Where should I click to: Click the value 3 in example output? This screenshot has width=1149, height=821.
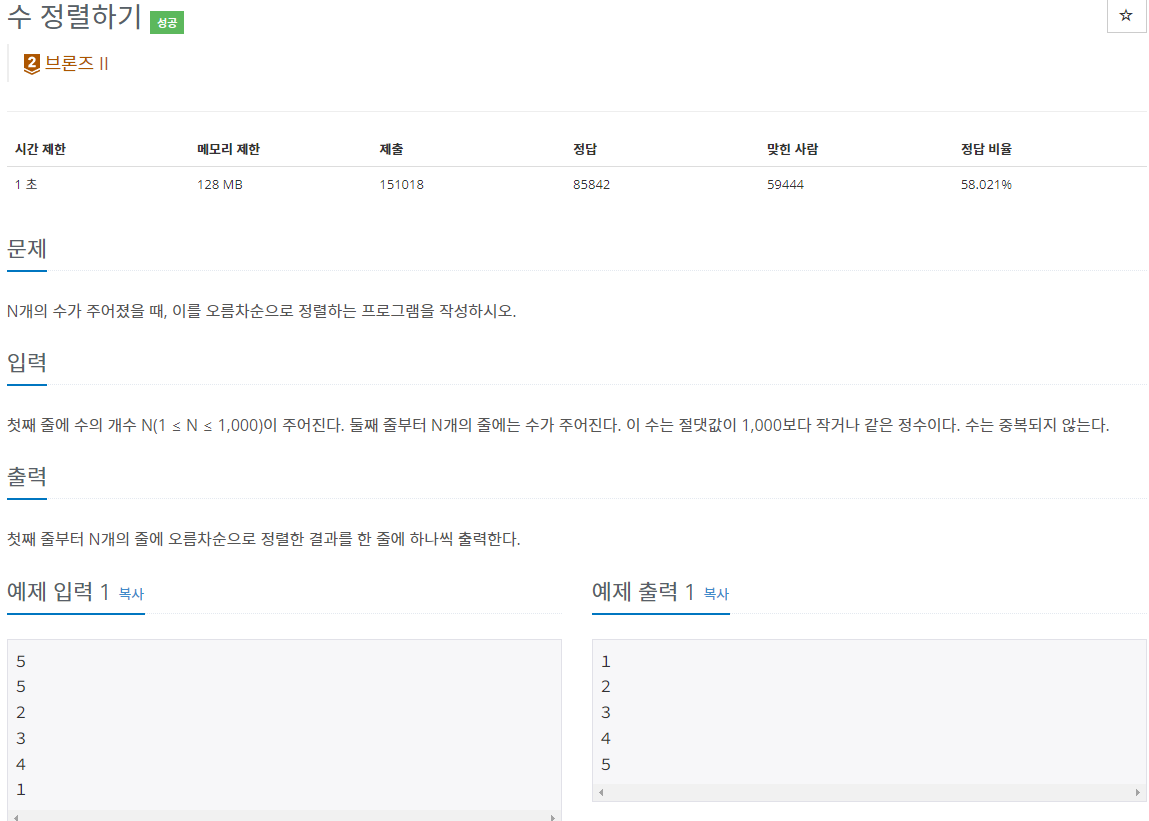point(605,713)
